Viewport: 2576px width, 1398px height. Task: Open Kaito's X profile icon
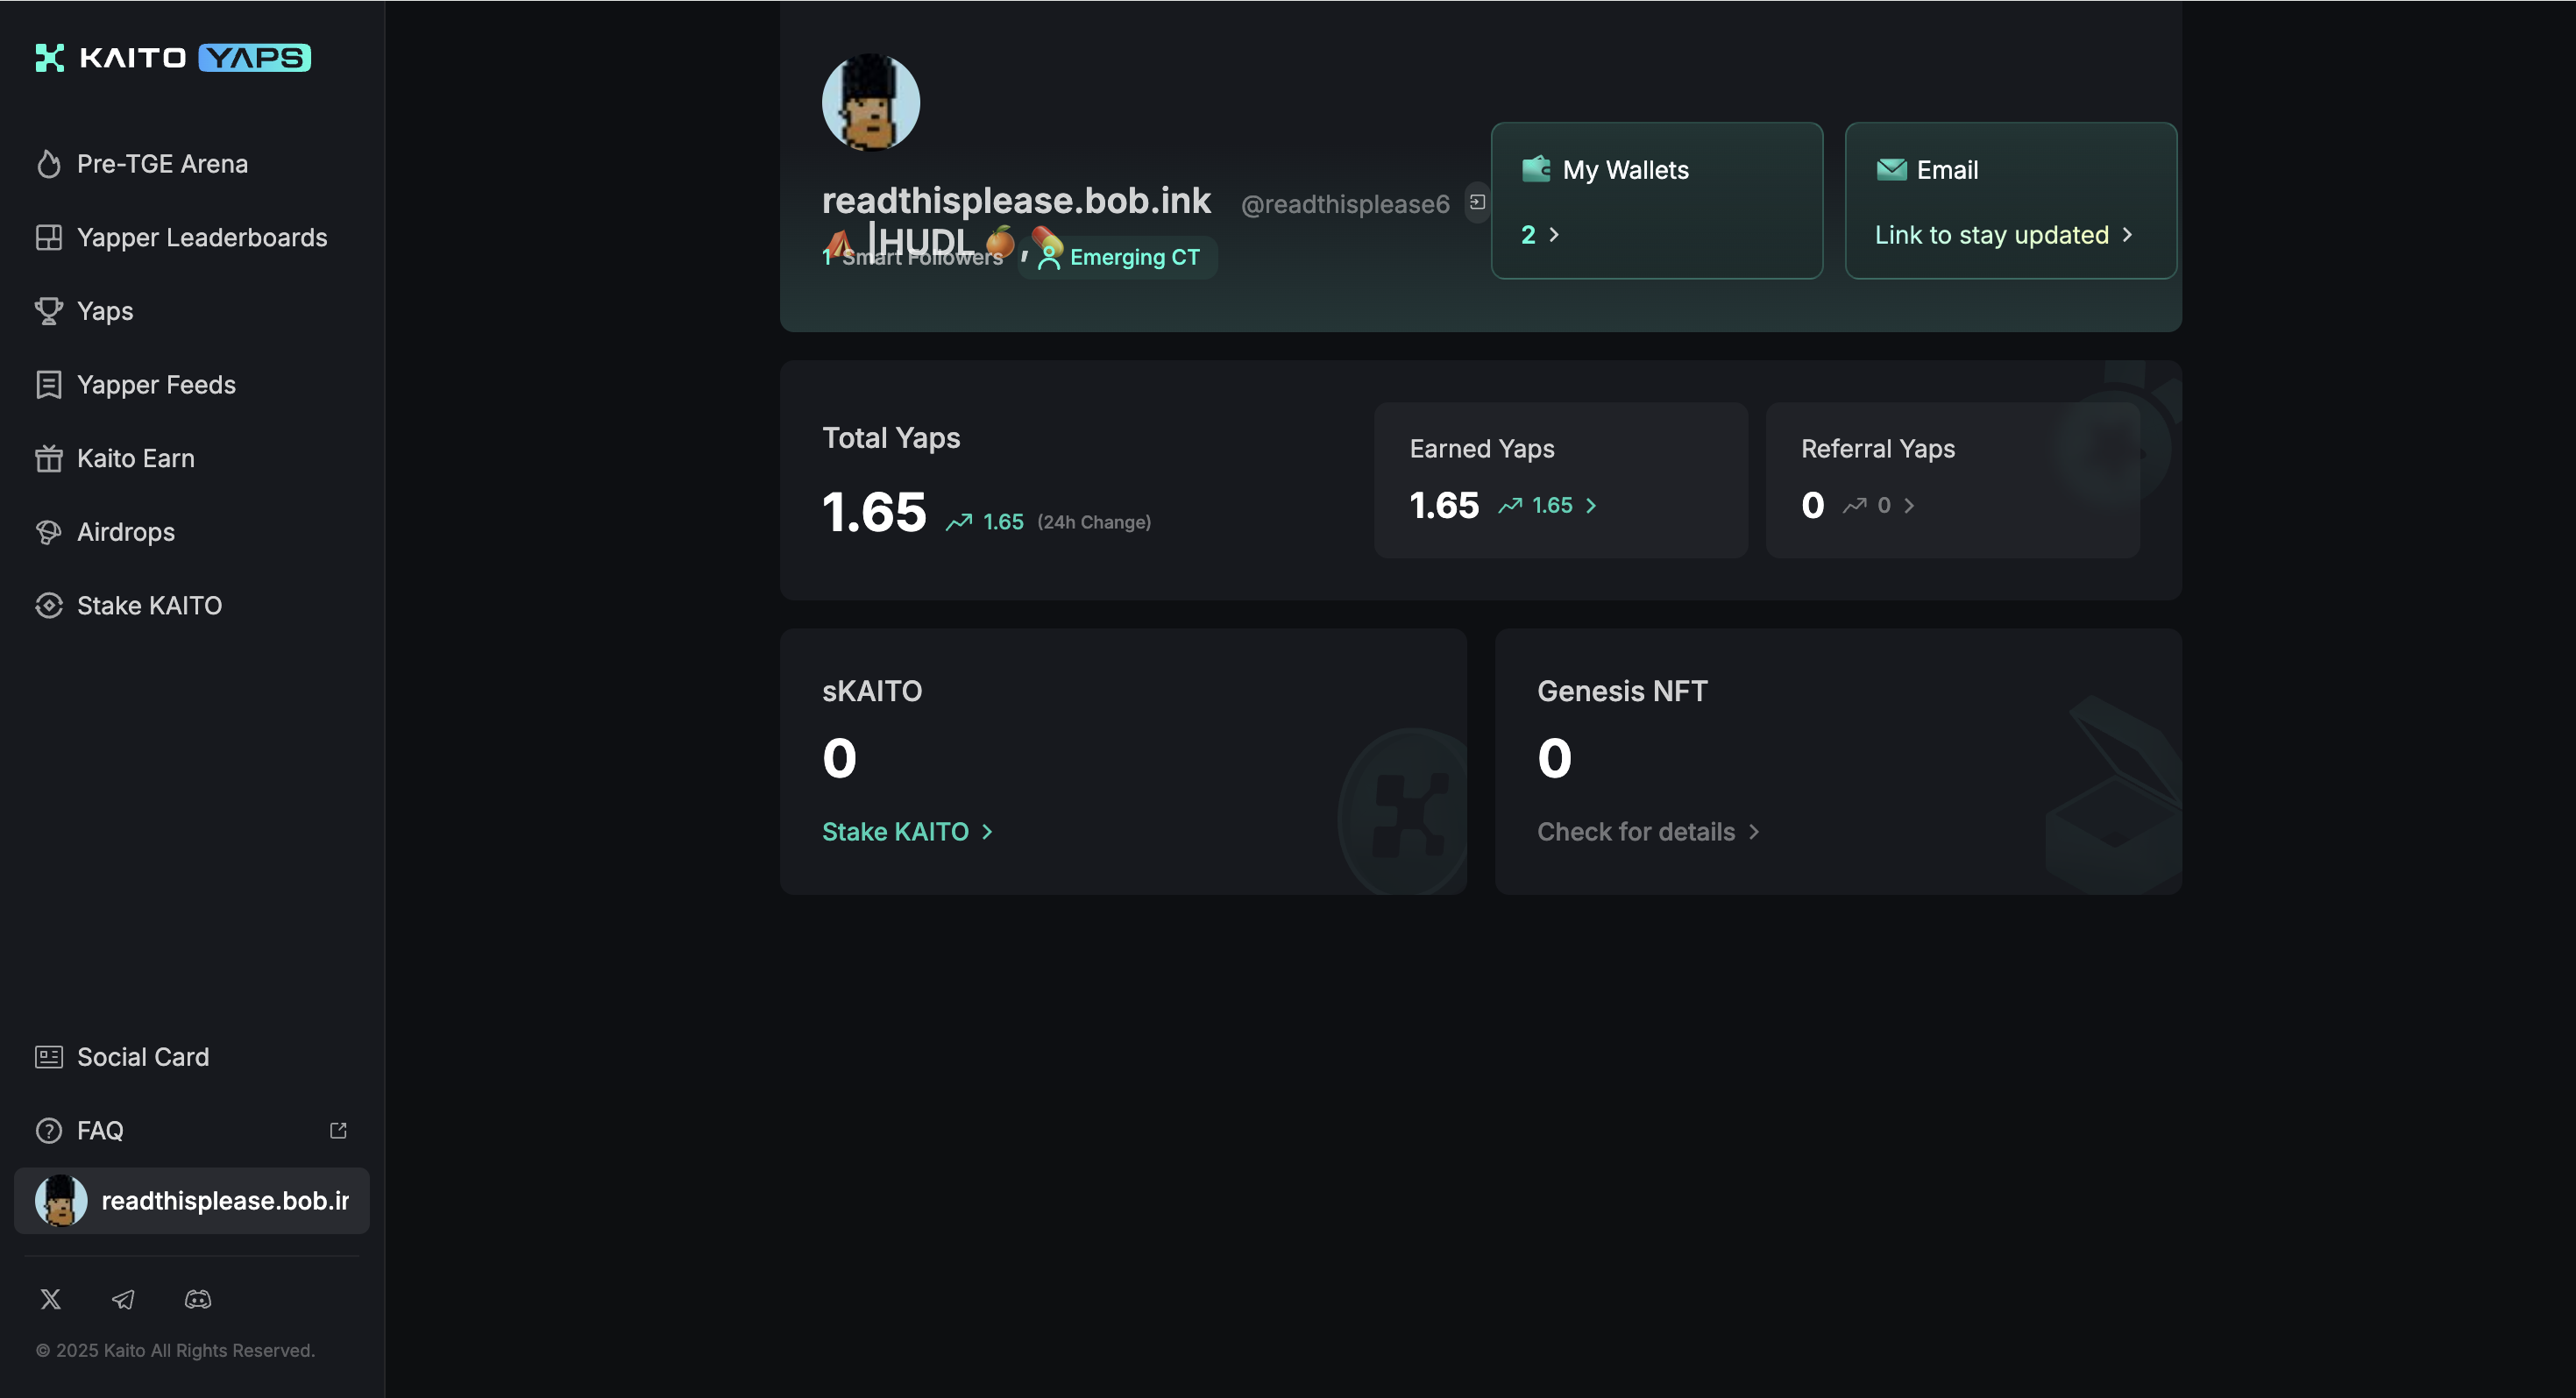[51, 1299]
